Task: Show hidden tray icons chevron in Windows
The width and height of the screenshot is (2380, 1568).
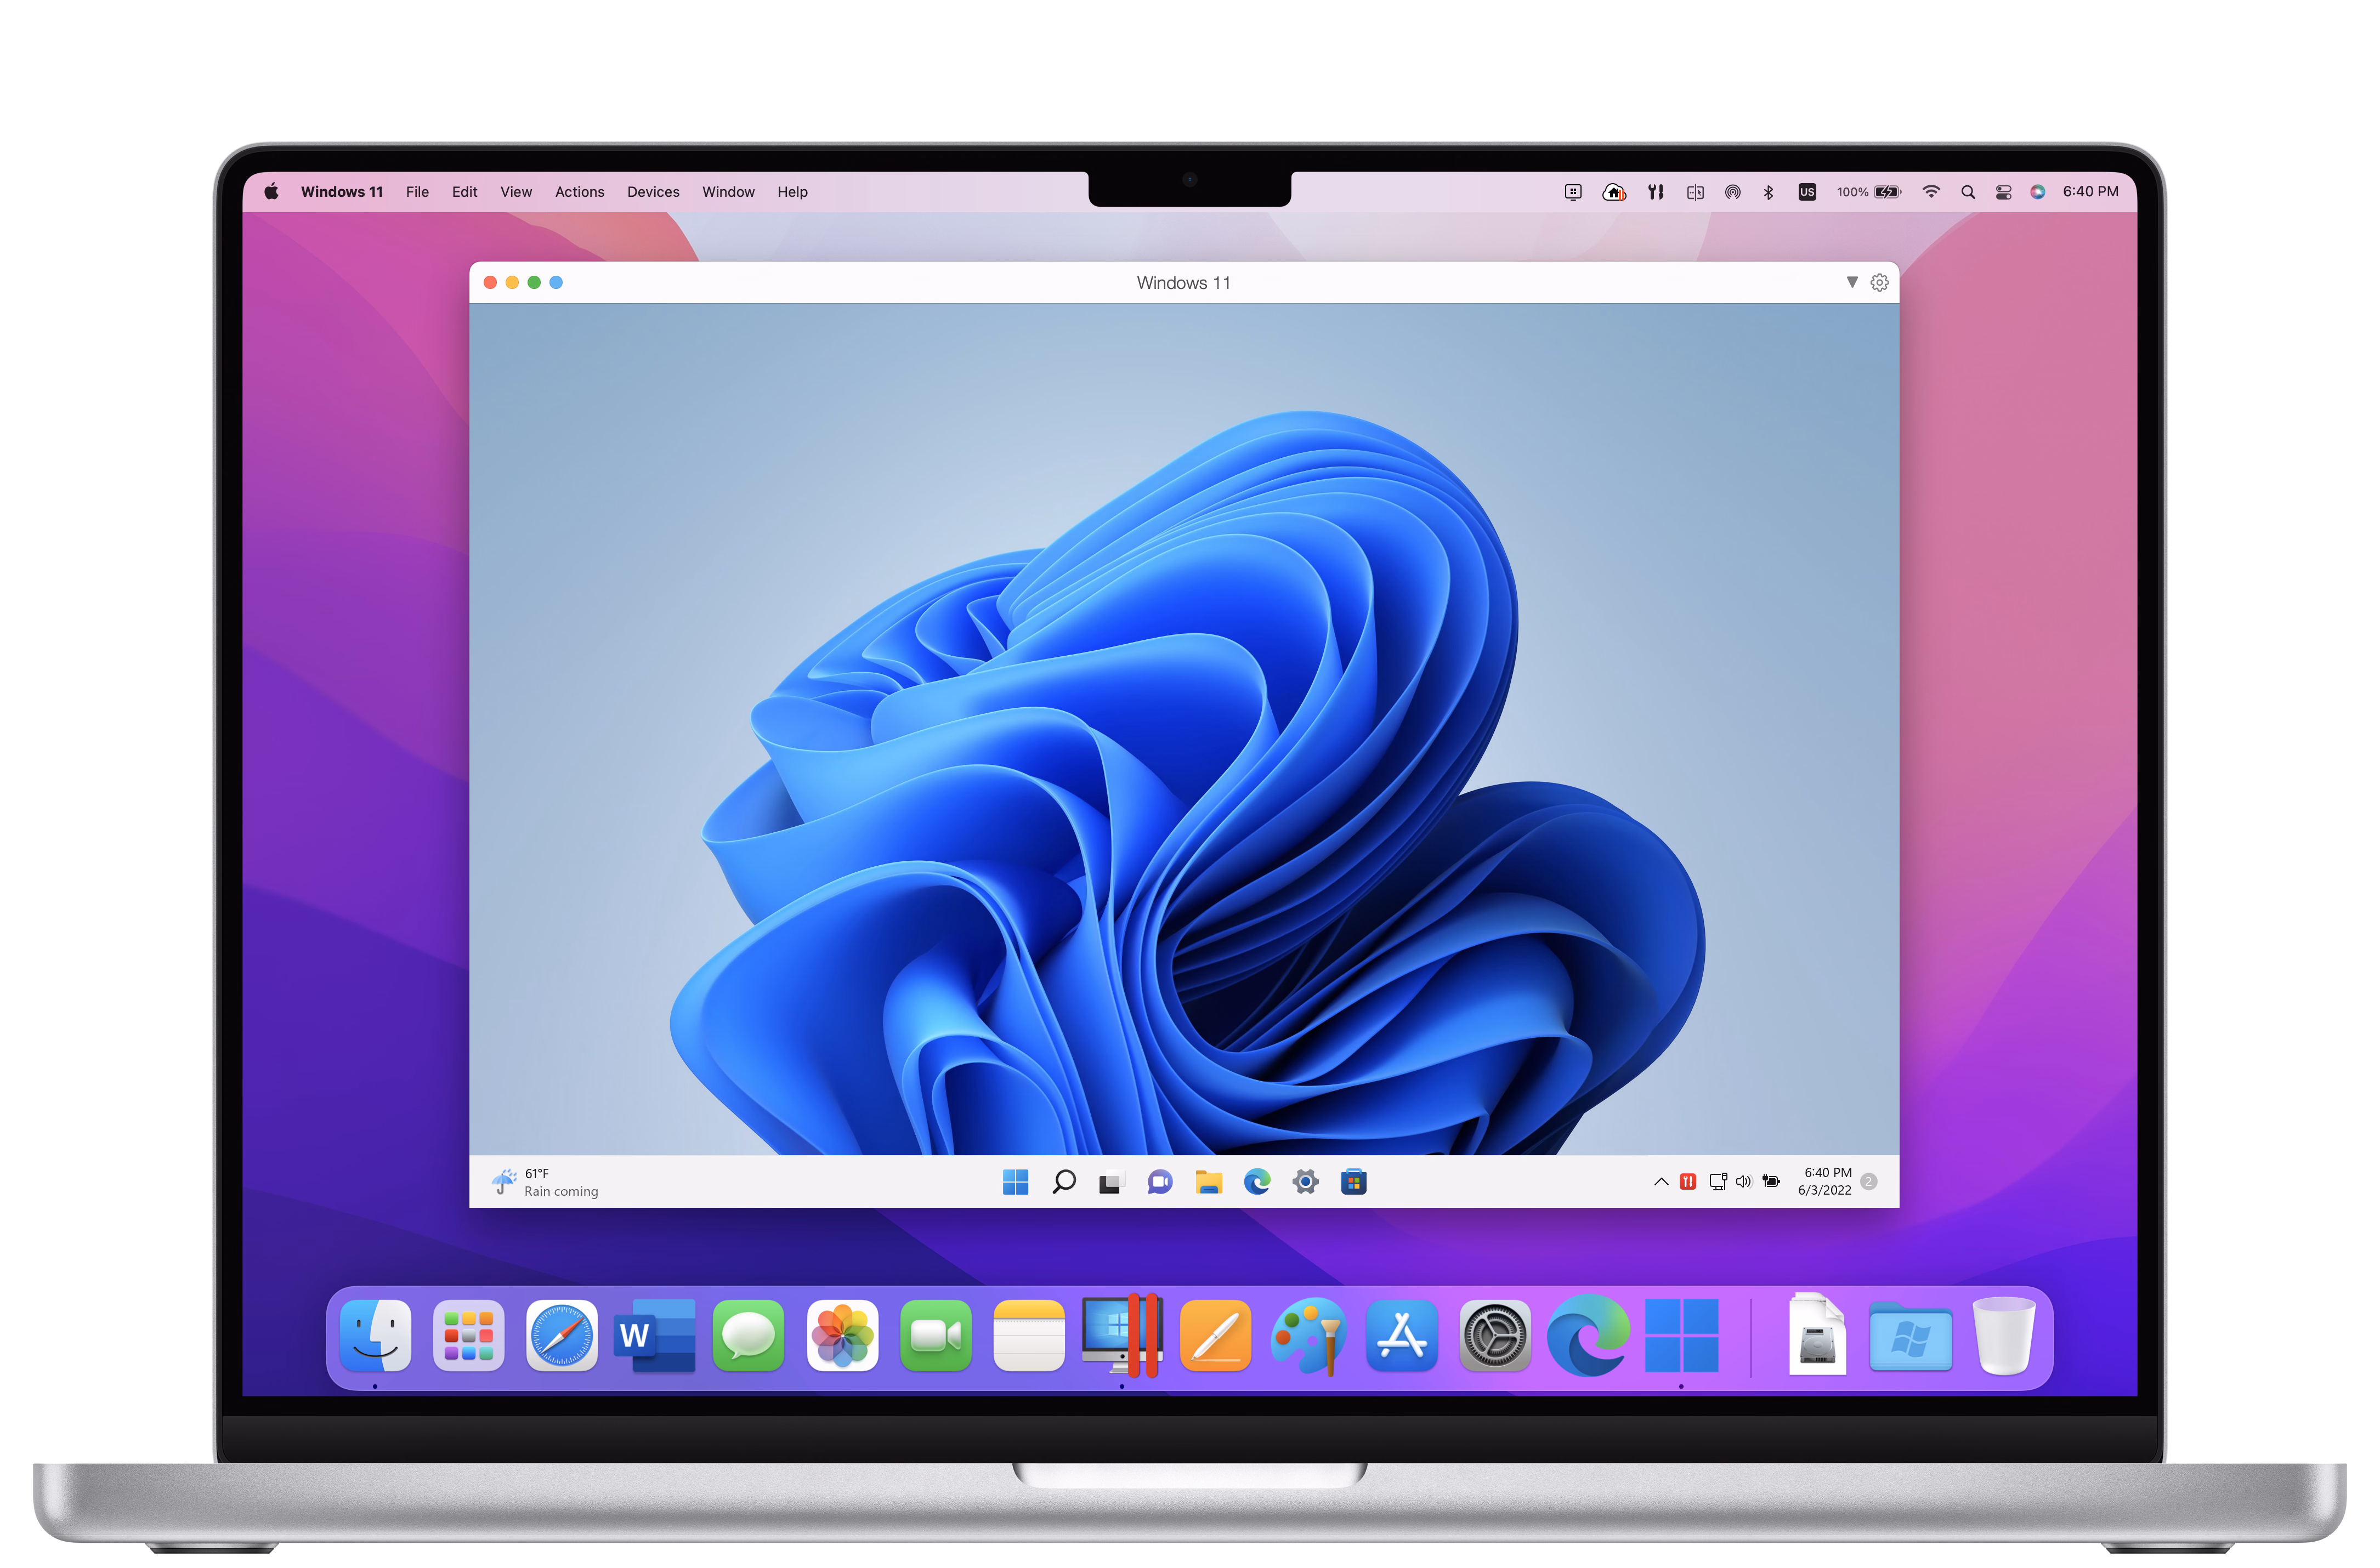Action: pos(1661,1182)
